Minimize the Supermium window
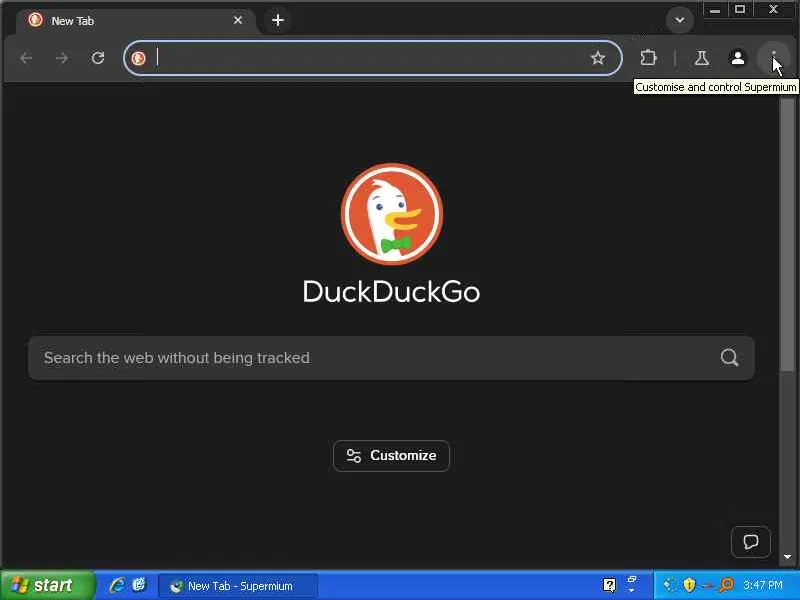Image resolution: width=800 pixels, height=600 pixels. click(x=715, y=10)
